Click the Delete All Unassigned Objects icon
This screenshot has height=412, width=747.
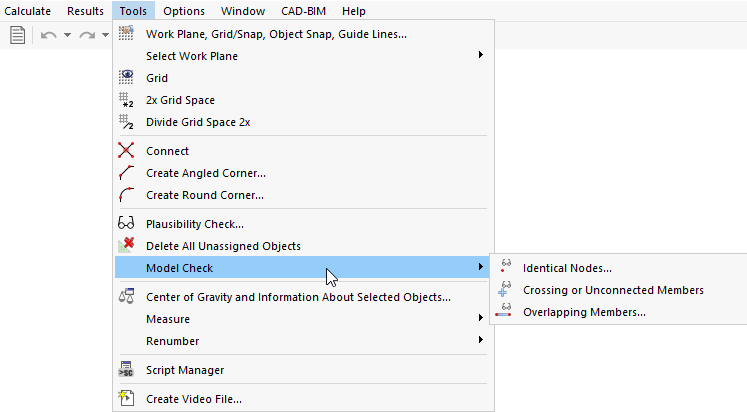[126, 246]
